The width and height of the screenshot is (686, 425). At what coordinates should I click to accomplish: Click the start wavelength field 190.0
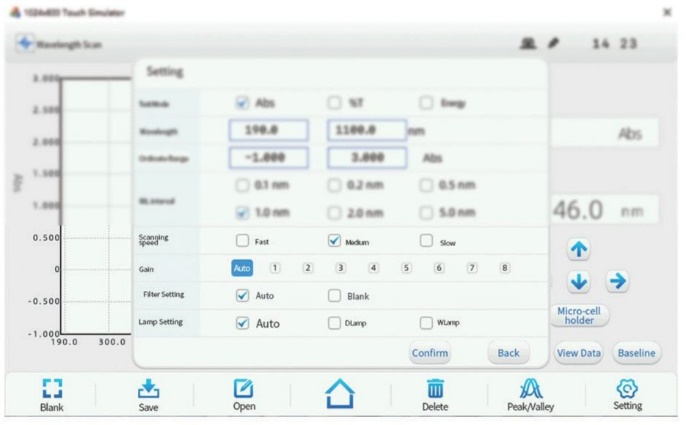point(268,130)
